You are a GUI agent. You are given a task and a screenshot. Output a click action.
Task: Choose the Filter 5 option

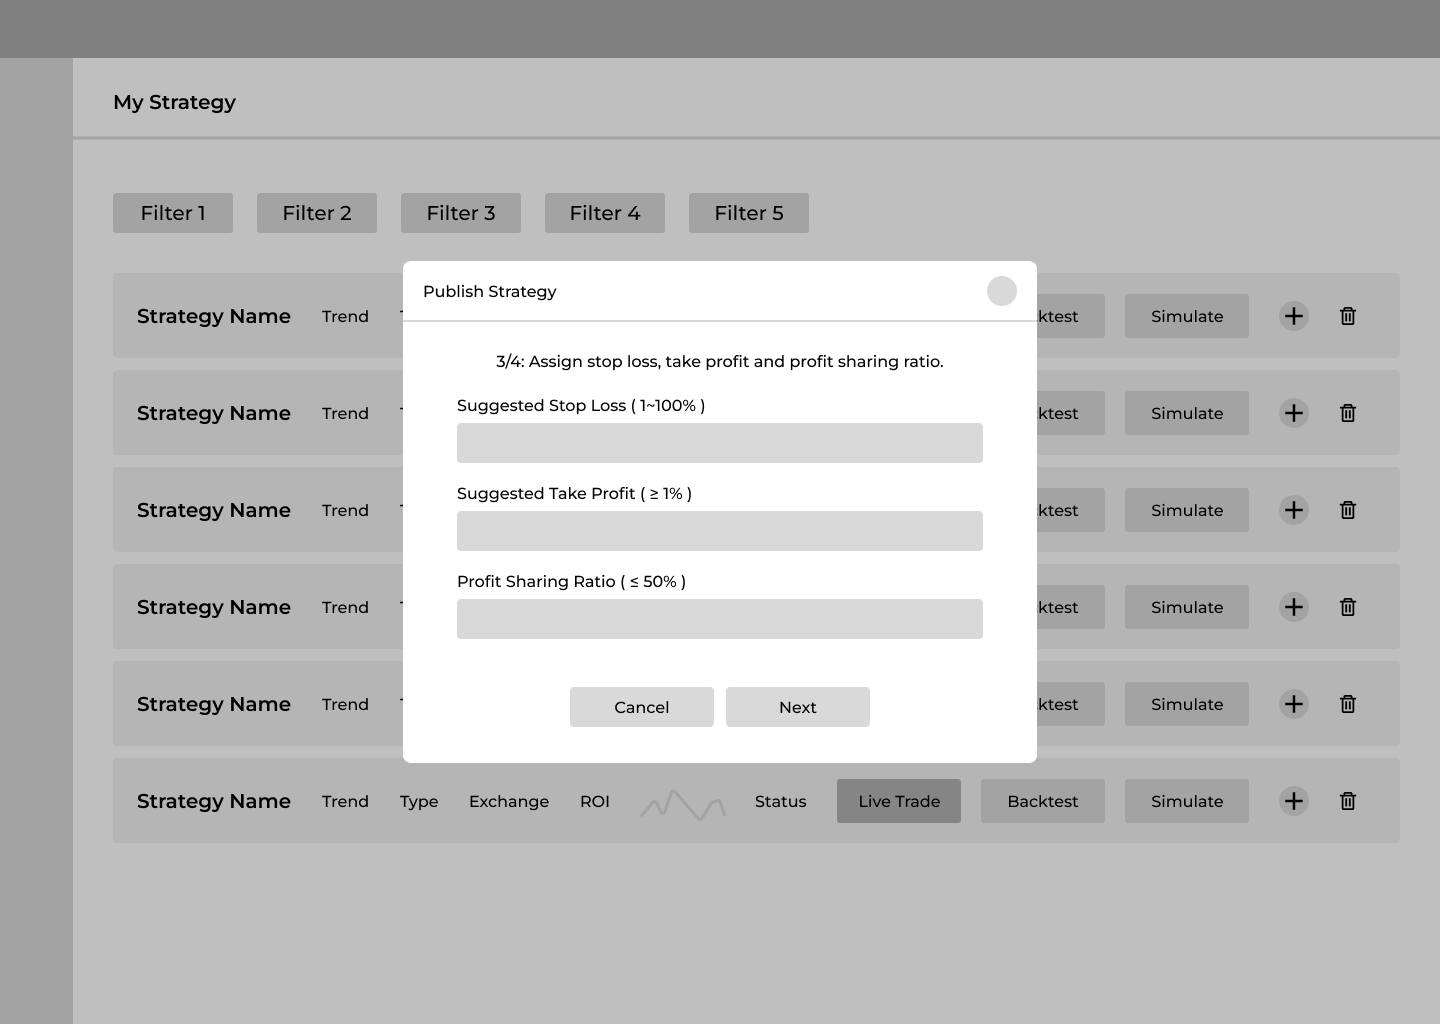tap(749, 213)
